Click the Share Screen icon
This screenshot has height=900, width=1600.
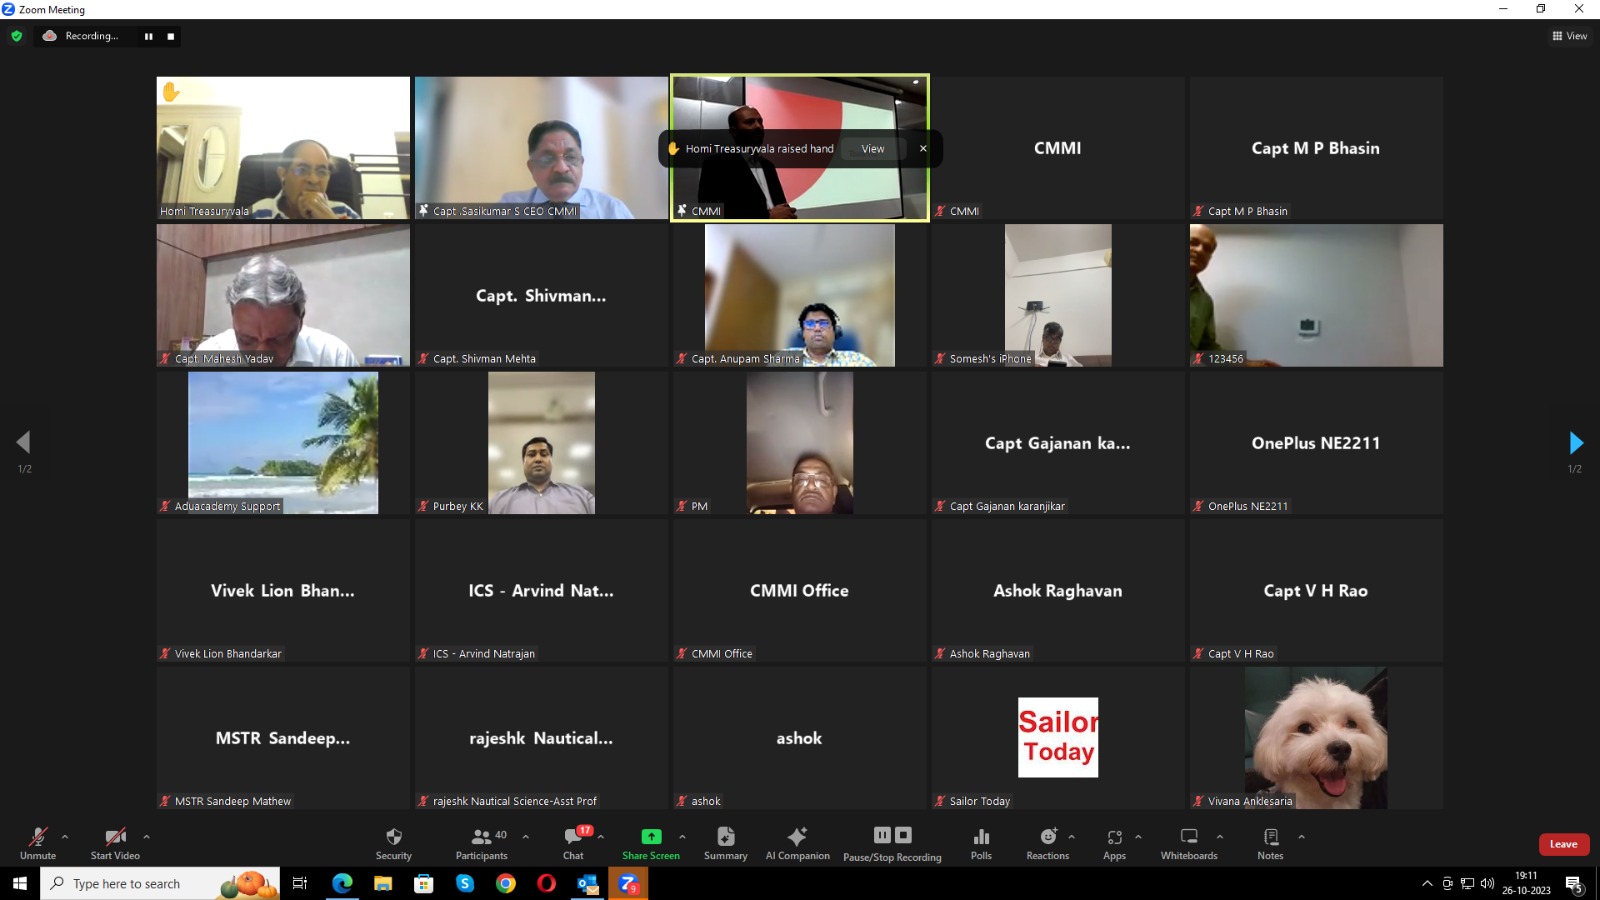point(651,837)
